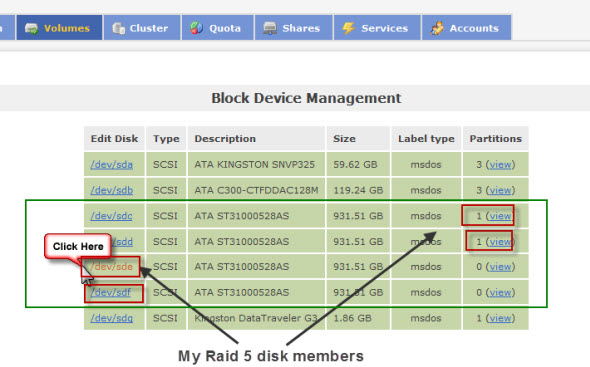Screen dimensions: 590x367
Task: Click the Size column header
Action: [358, 139]
